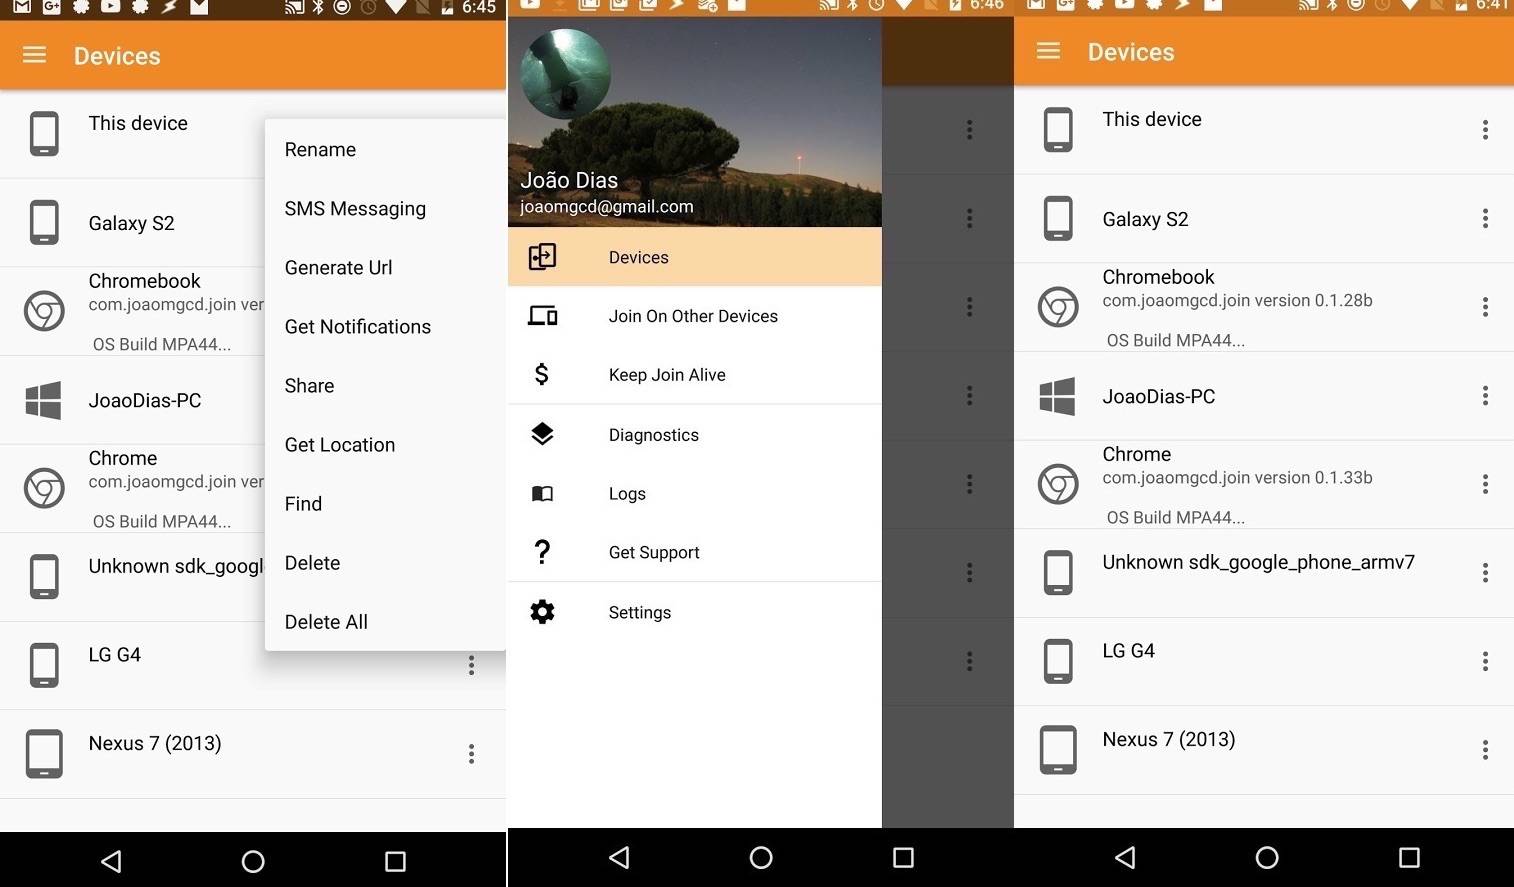This screenshot has width=1514, height=887.
Task: Tap Nexus 7 tablet icon, right screen
Action: click(1058, 749)
